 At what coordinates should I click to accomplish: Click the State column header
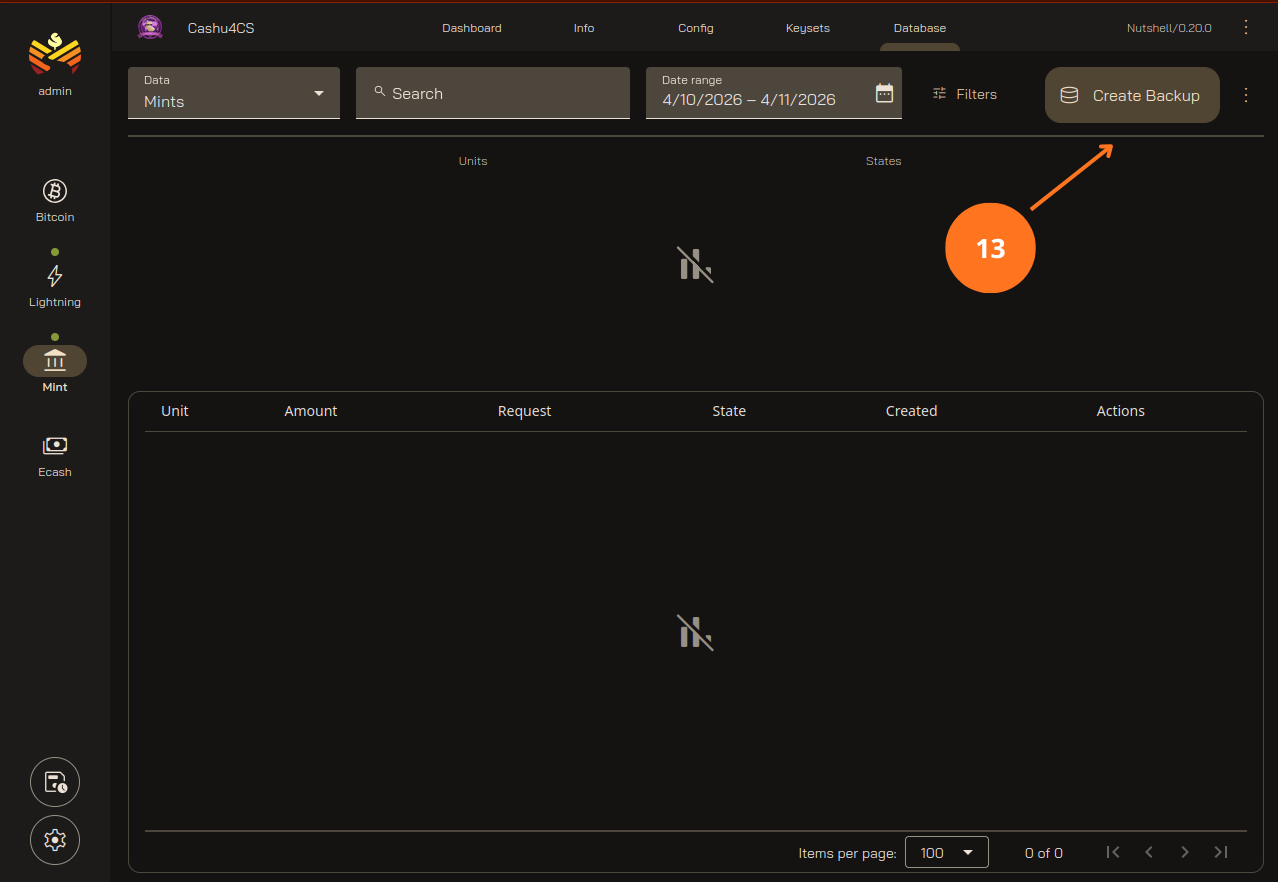(729, 411)
